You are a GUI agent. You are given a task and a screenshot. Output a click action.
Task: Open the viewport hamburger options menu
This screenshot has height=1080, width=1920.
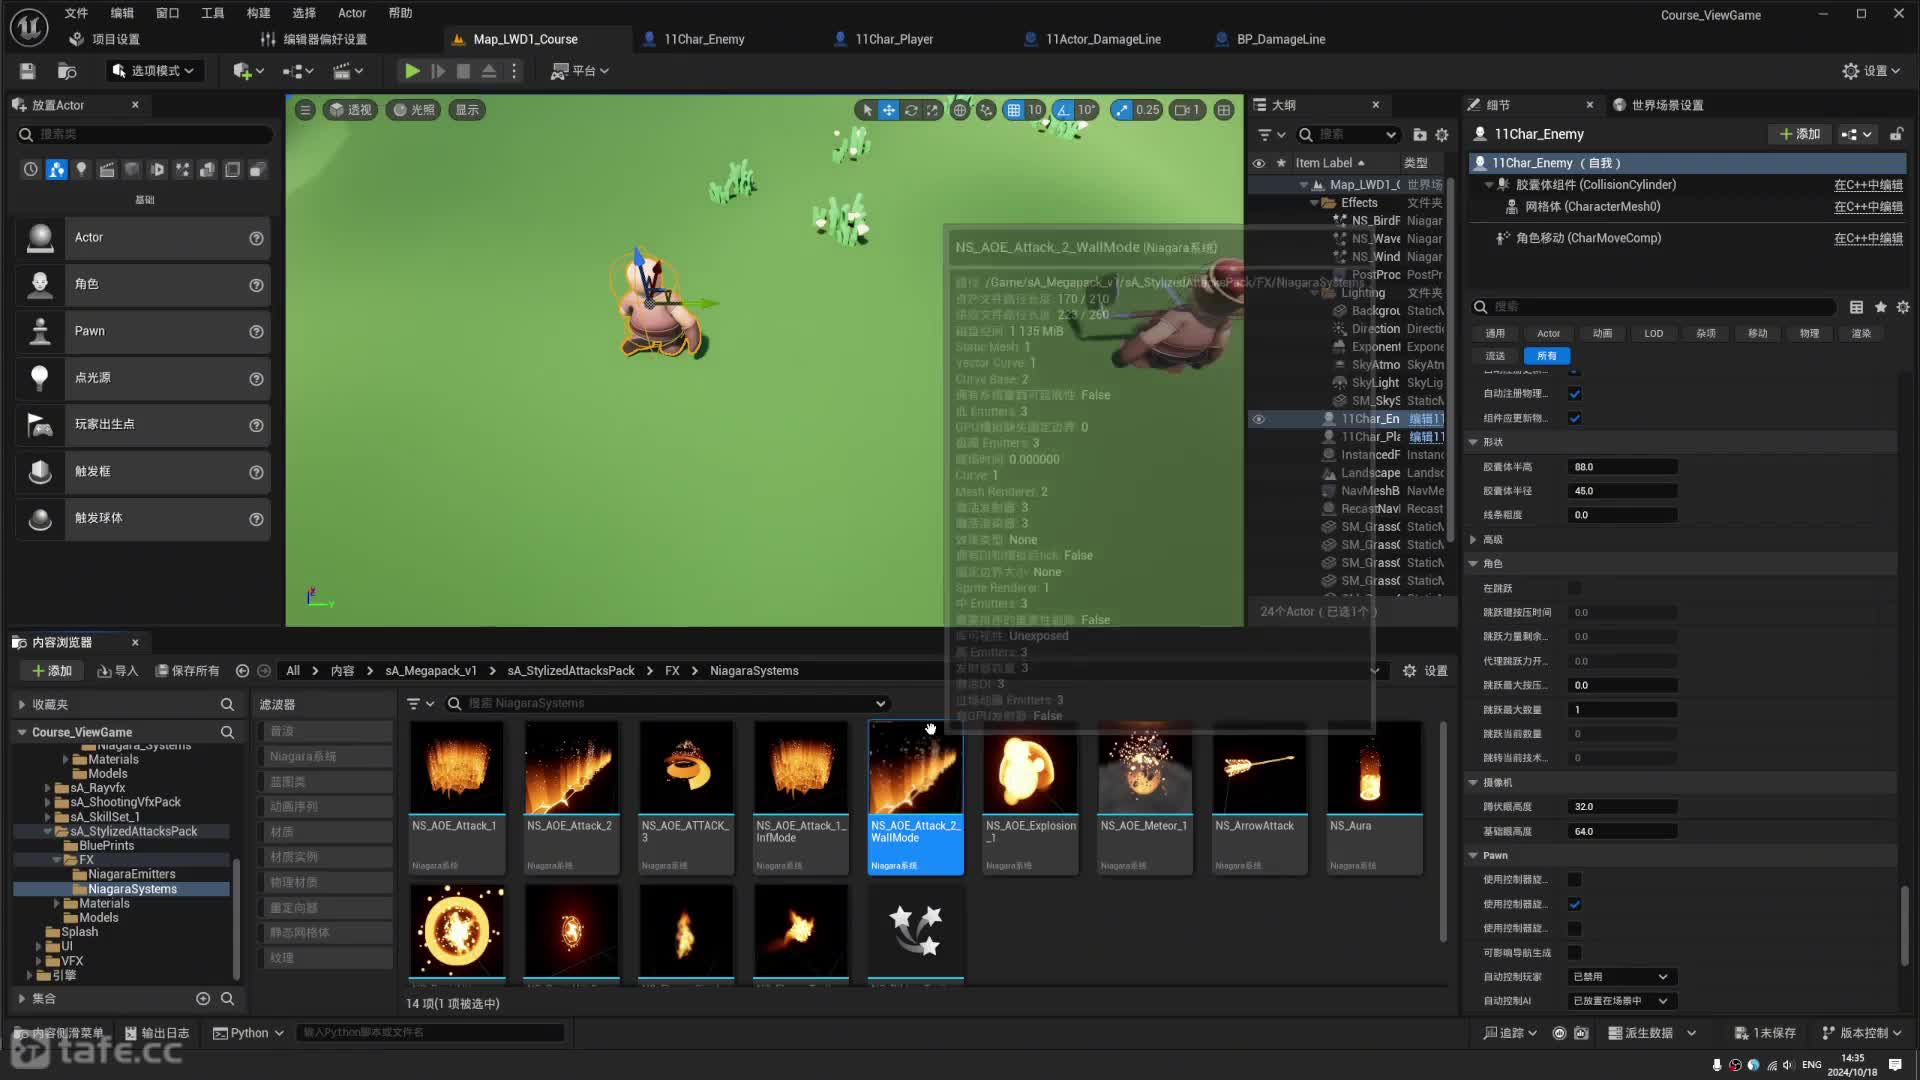click(305, 110)
